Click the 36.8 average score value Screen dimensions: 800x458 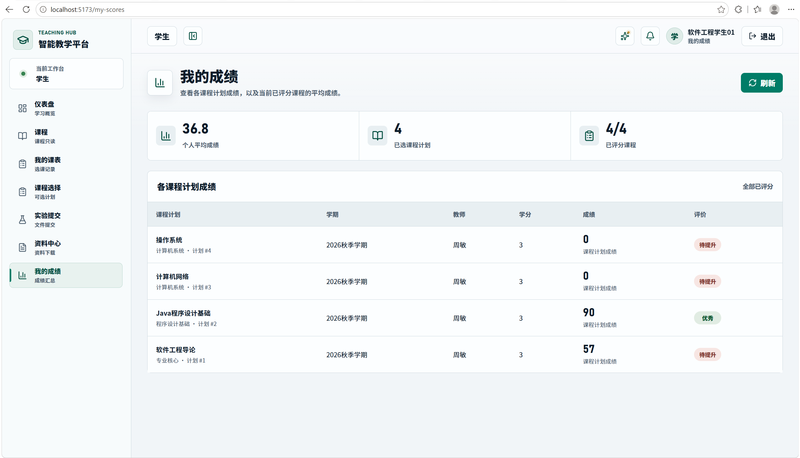195,129
